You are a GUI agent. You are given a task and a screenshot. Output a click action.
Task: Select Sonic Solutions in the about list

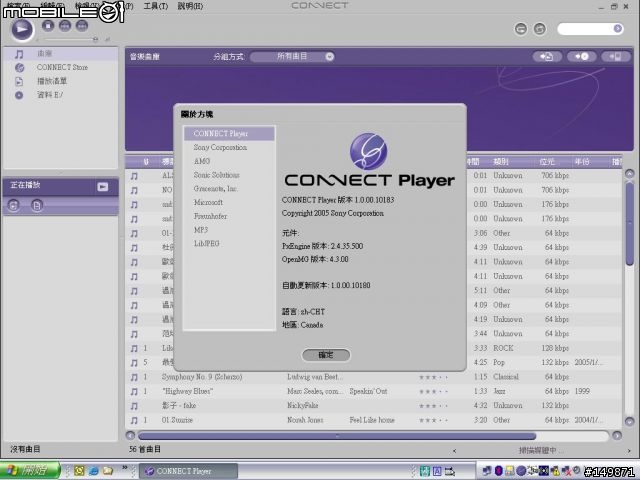click(x=229, y=175)
